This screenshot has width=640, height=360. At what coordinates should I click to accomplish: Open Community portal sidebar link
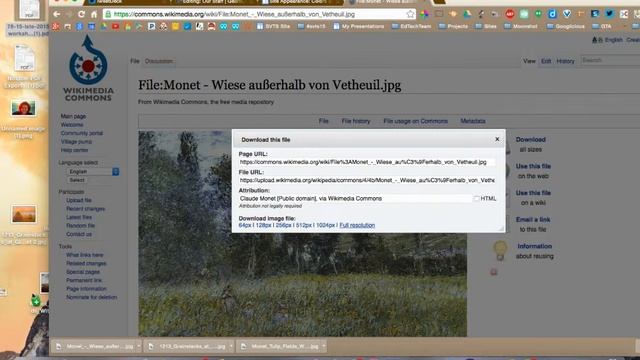point(82,133)
